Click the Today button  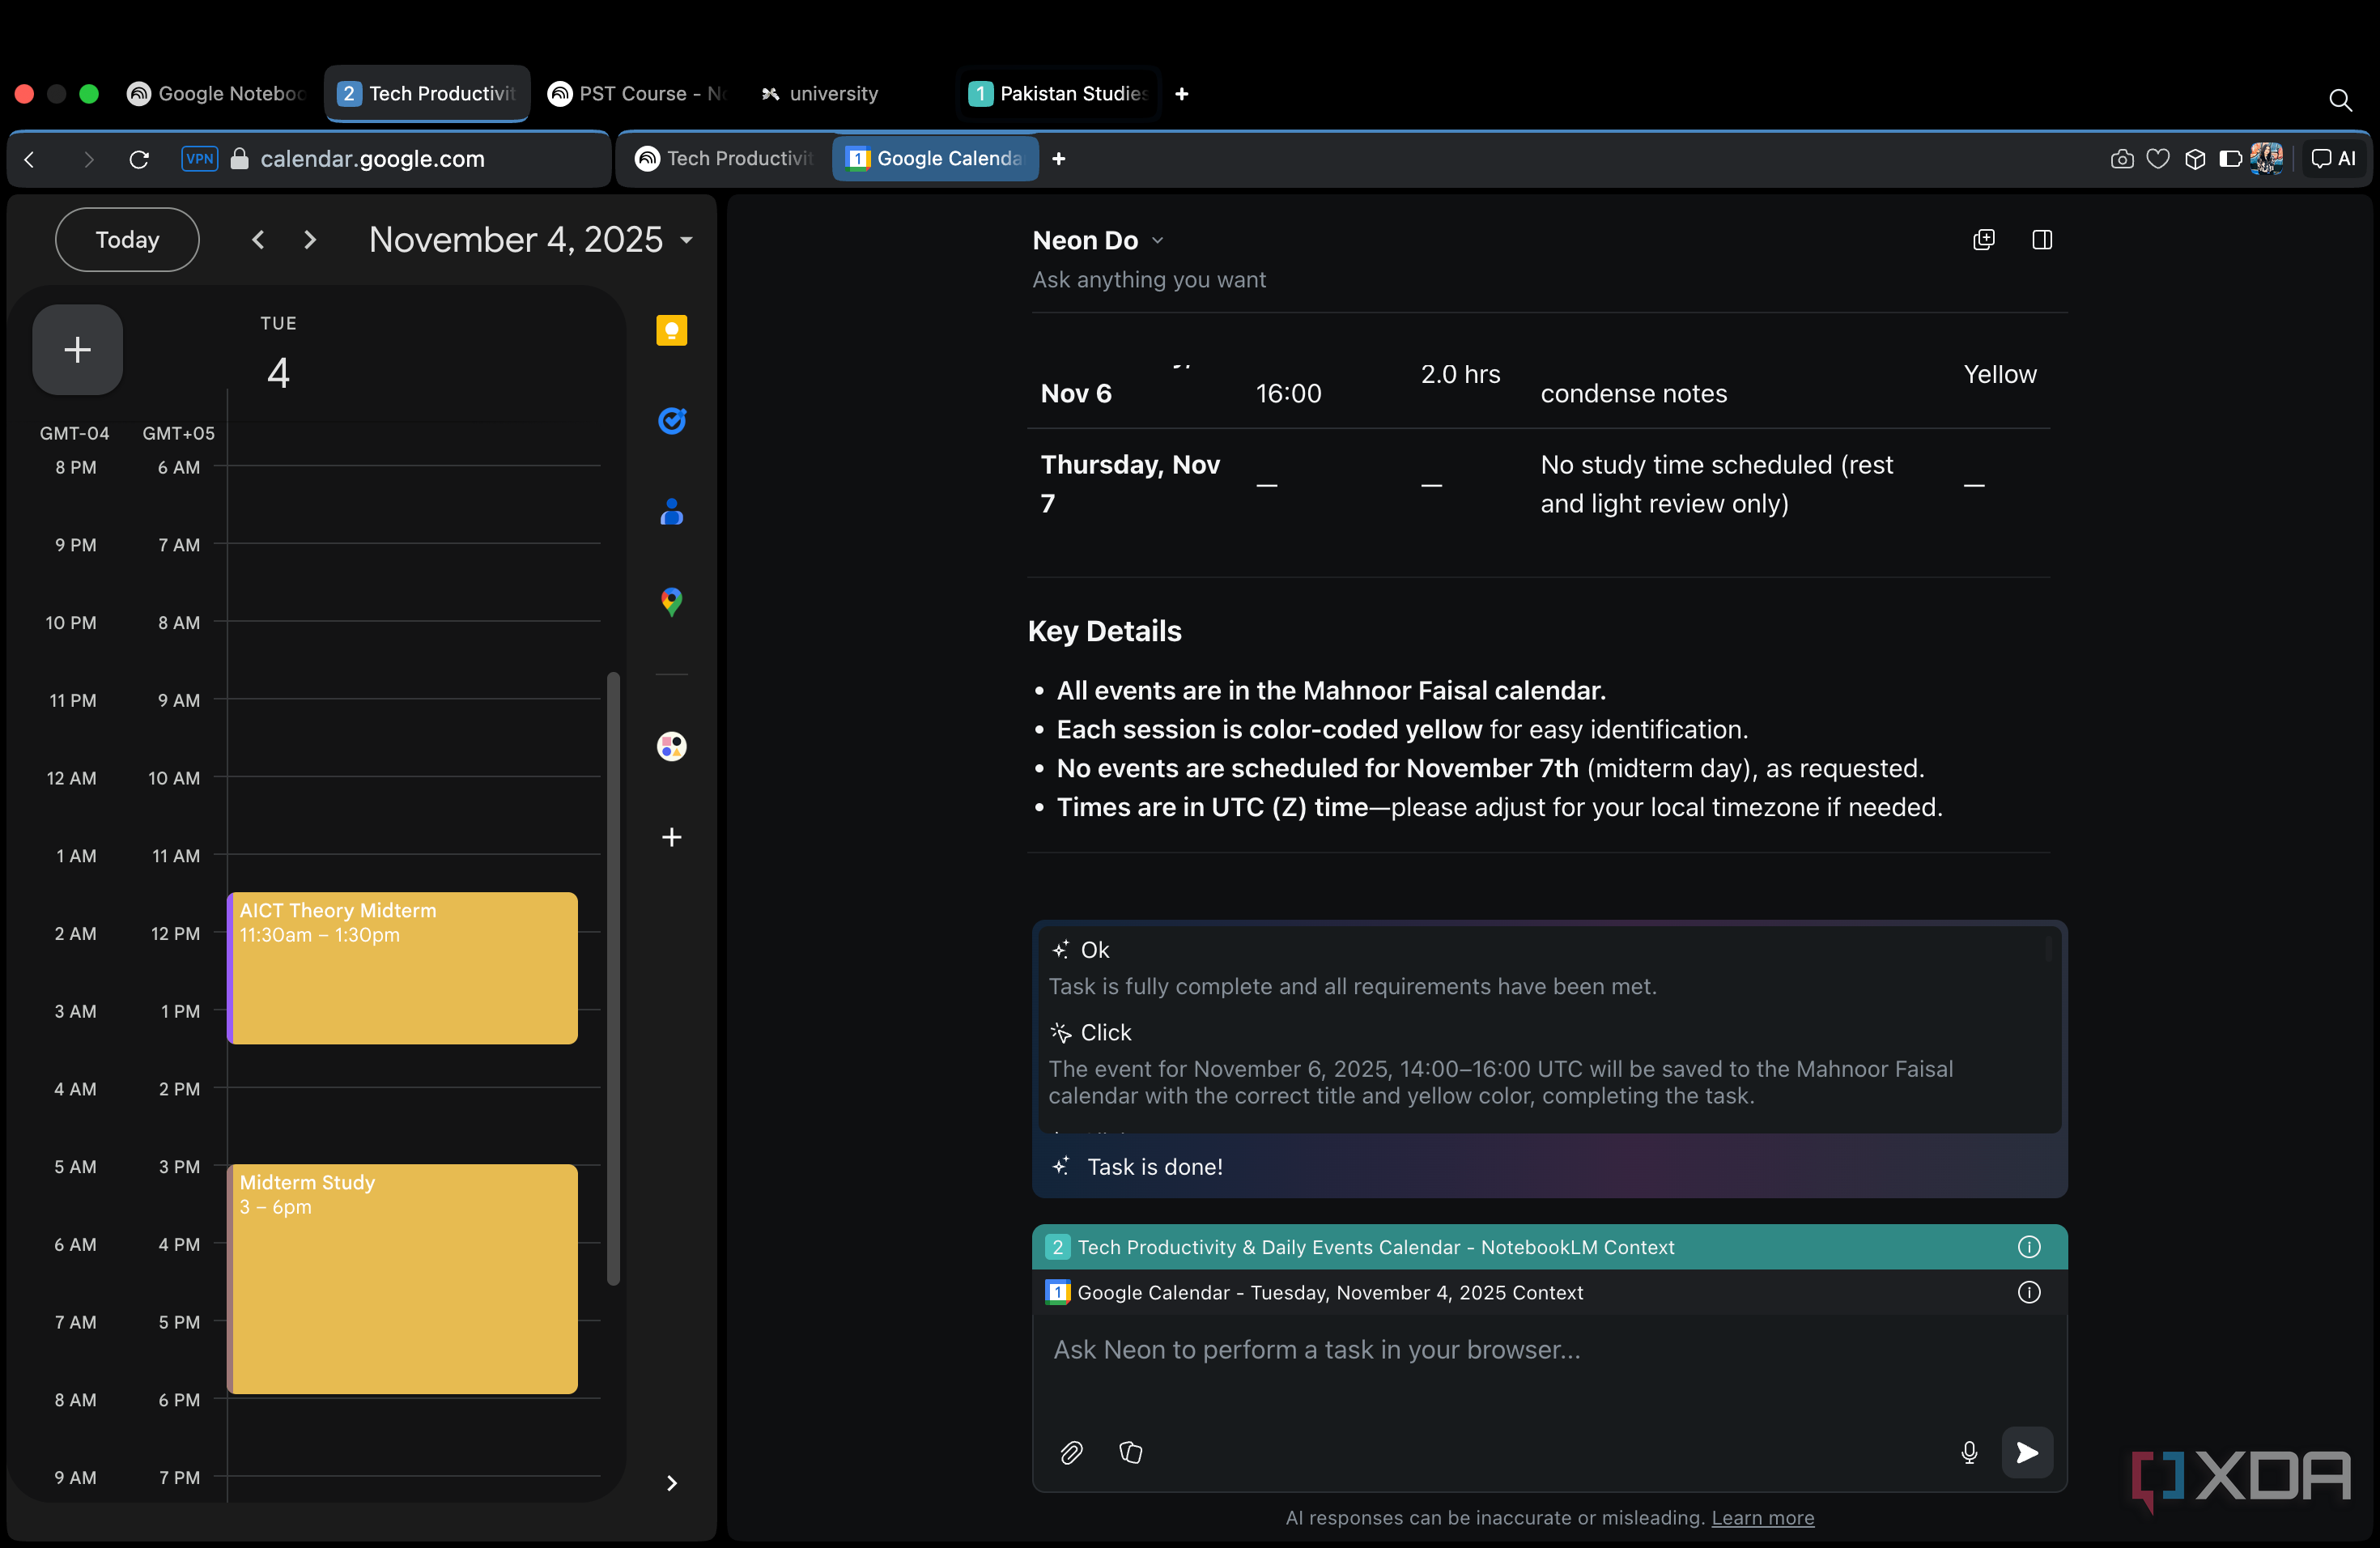[127, 240]
